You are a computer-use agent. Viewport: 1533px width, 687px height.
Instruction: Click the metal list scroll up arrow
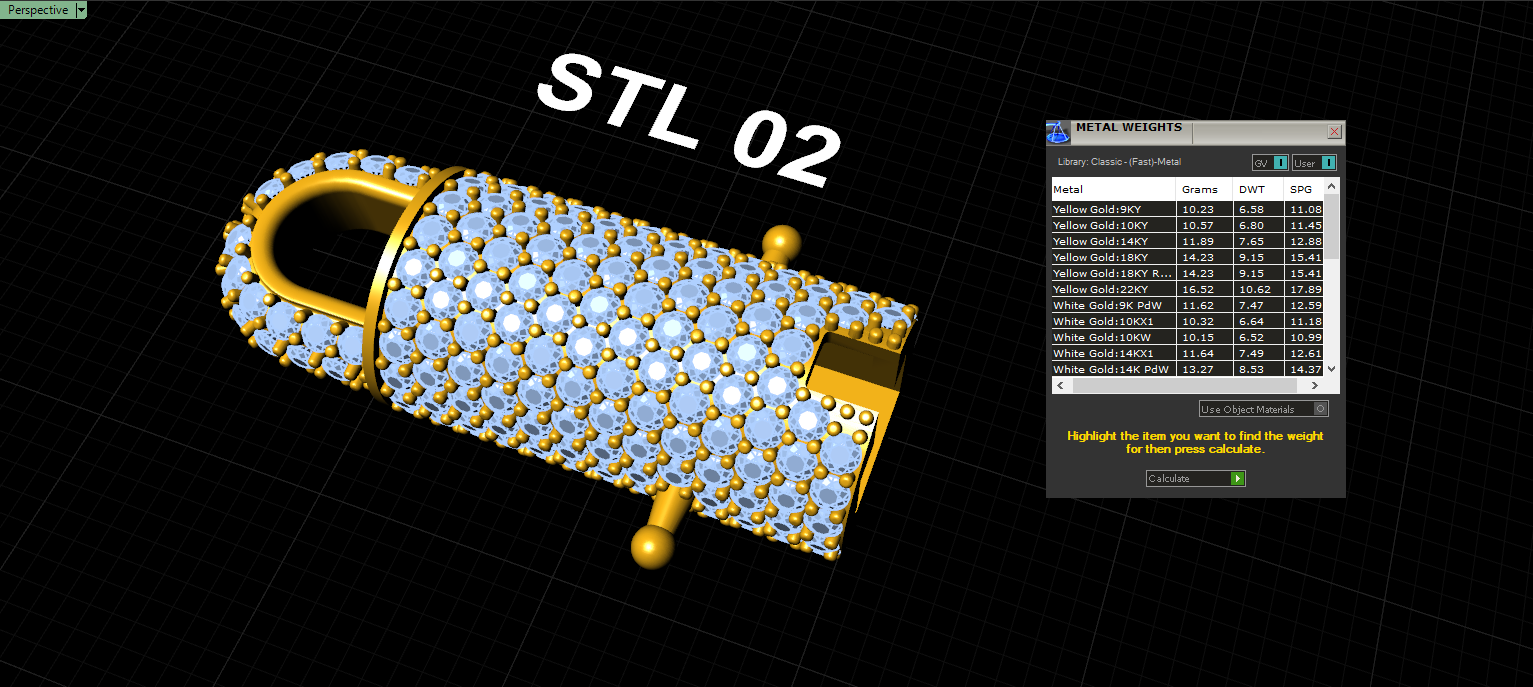click(1331, 186)
